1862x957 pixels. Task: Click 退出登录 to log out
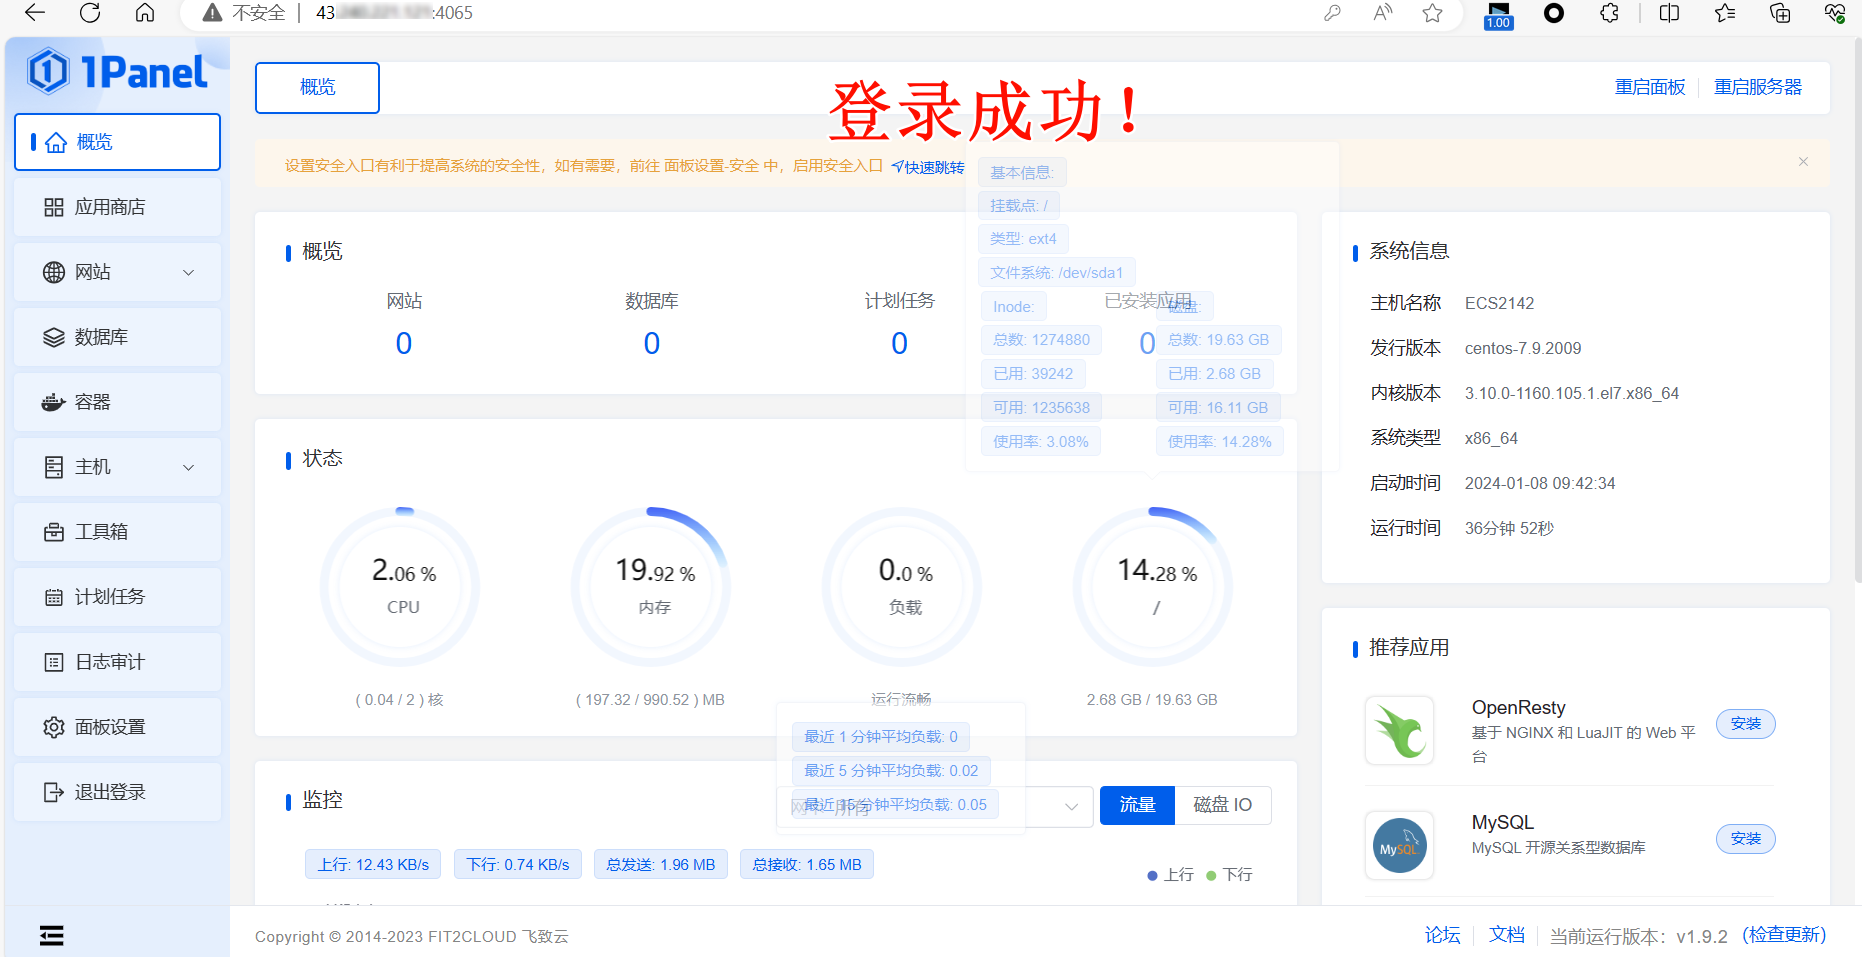pyautogui.click(x=117, y=792)
